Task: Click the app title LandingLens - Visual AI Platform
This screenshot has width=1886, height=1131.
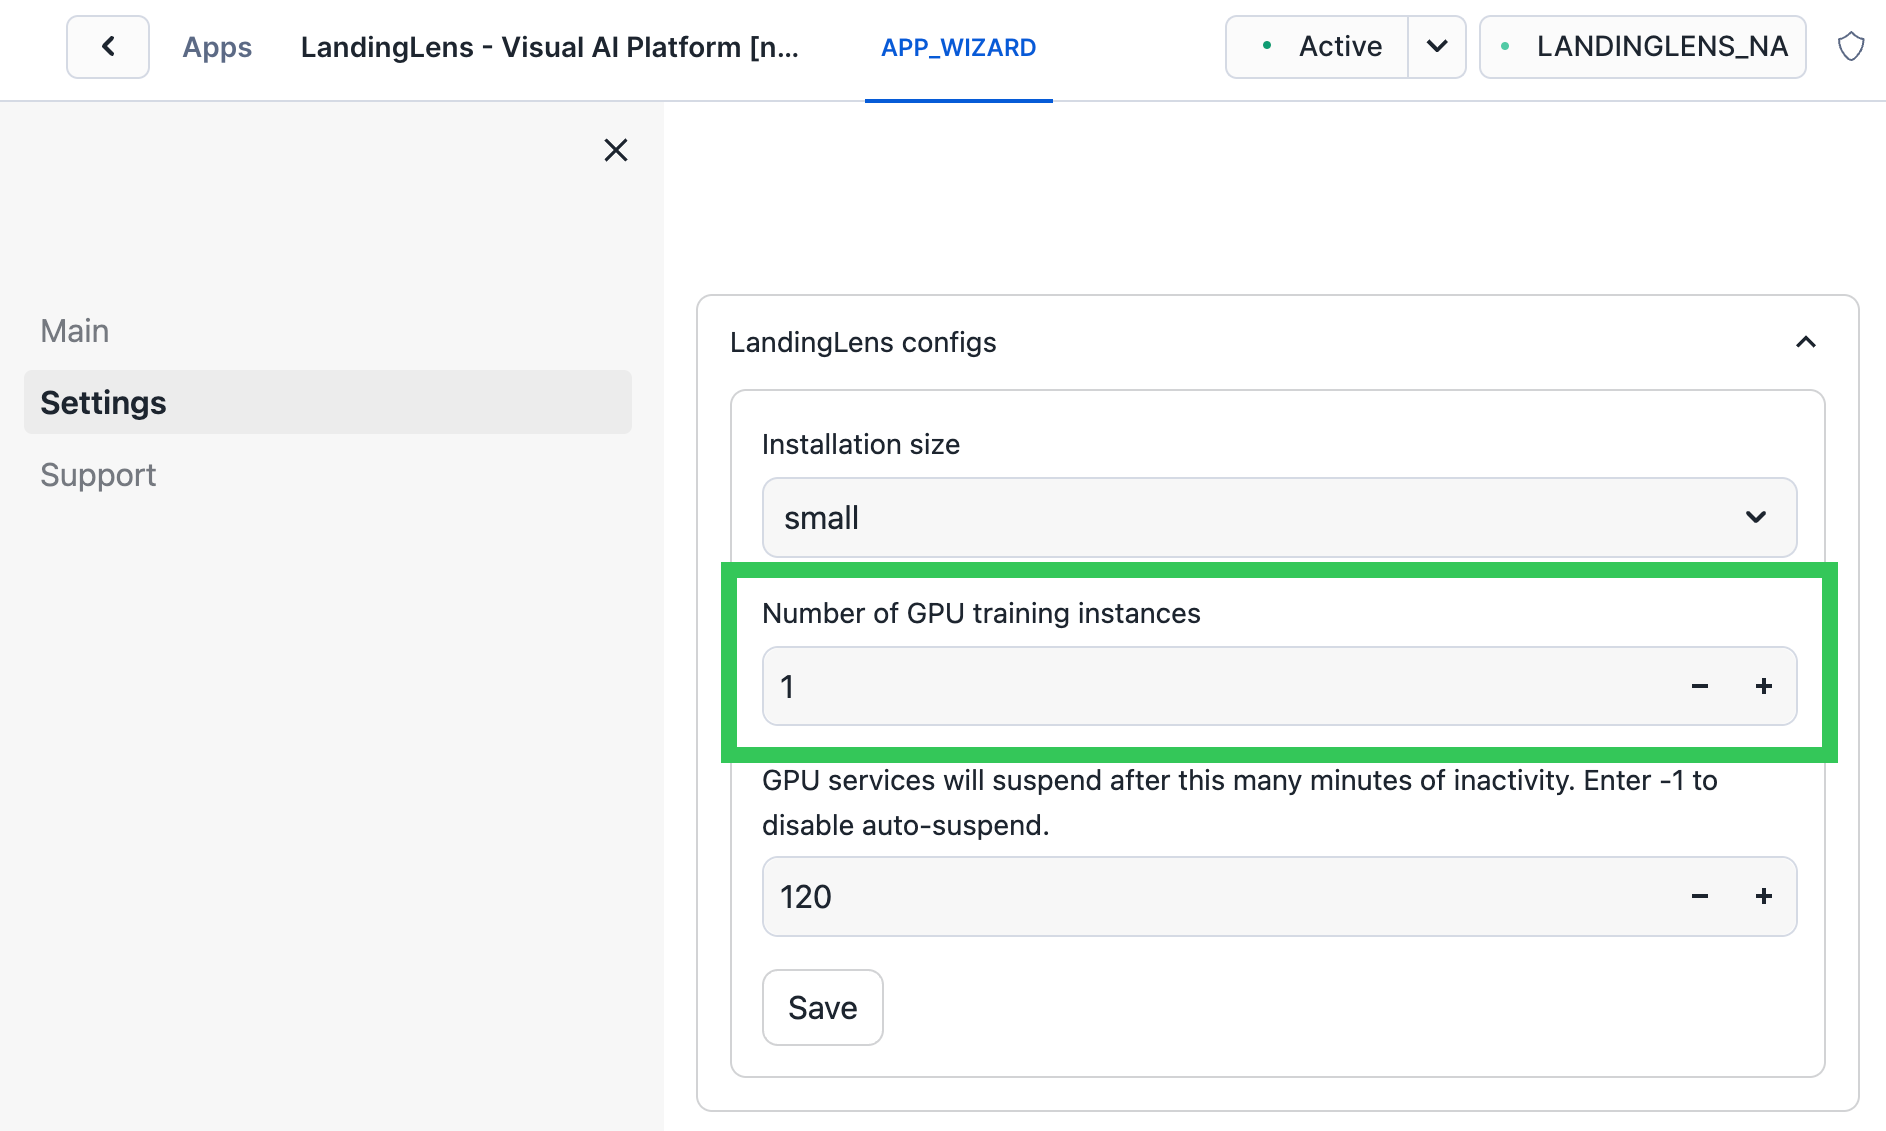Action: [x=549, y=47]
